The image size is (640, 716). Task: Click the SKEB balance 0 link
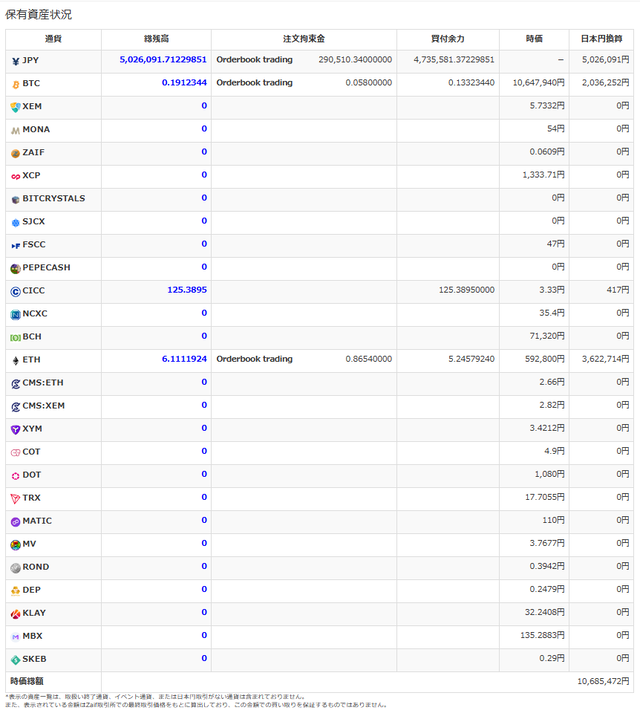[204, 658]
